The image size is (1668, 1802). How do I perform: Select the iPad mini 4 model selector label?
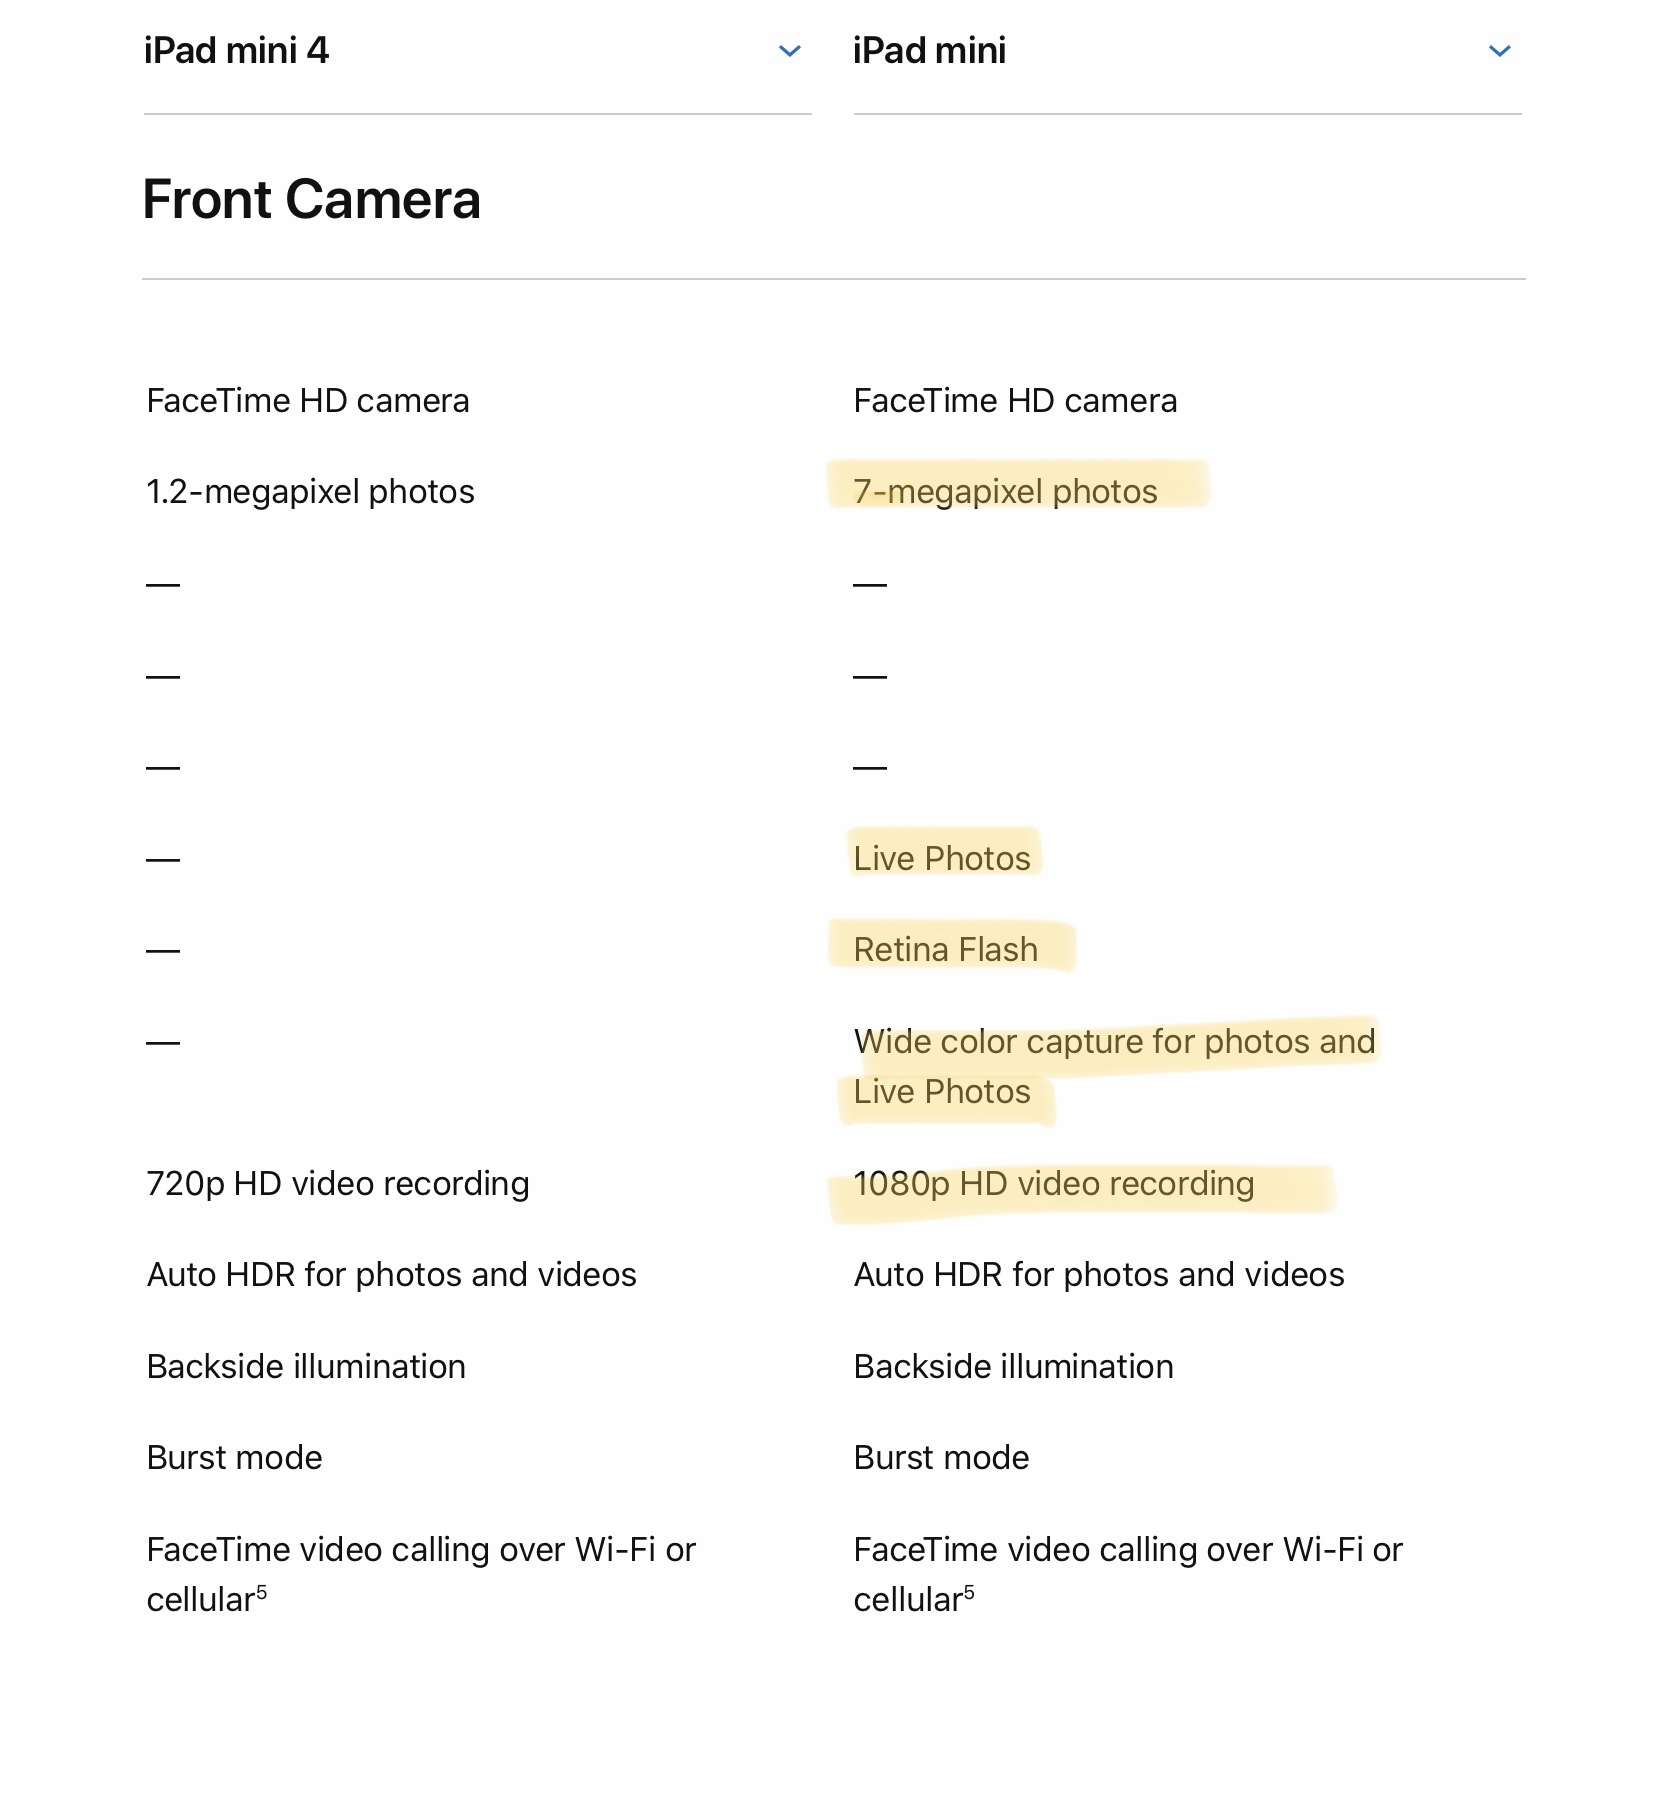tap(236, 51)
